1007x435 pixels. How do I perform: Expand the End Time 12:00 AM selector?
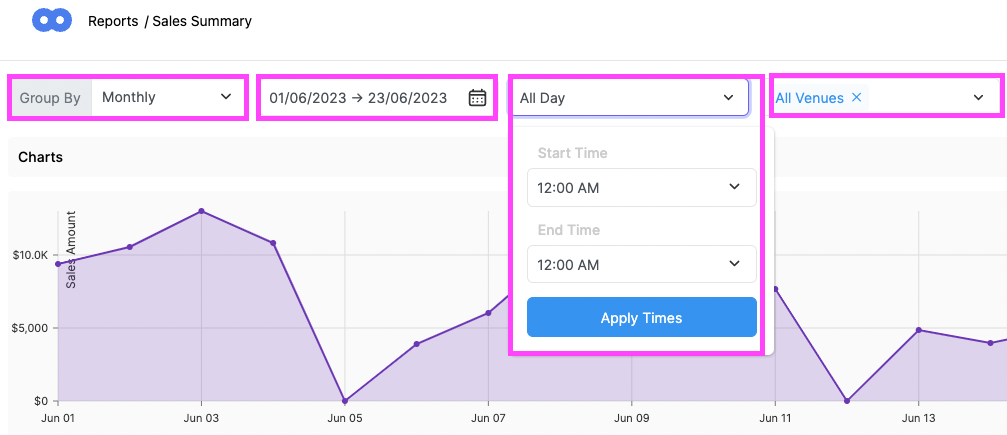point(642,264)
